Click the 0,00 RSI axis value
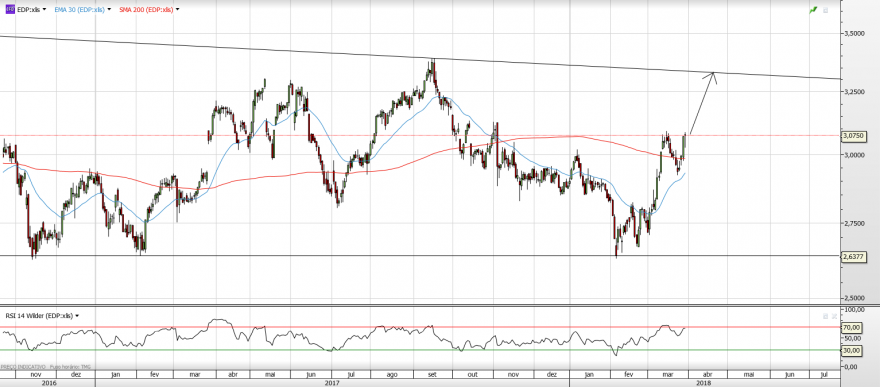 pyautogui.click(x=851, y=366)
